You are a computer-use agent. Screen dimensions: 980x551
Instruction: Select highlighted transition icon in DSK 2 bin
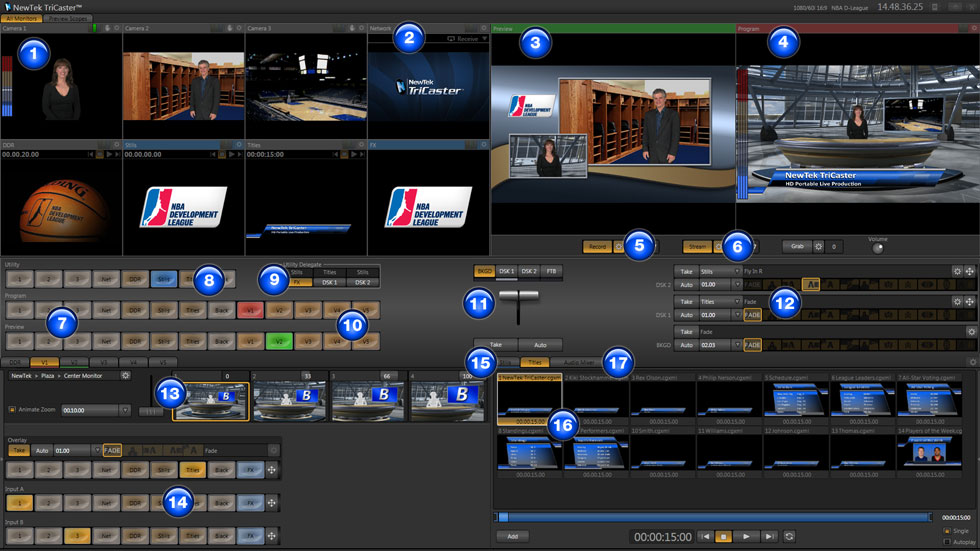[811, 284]
